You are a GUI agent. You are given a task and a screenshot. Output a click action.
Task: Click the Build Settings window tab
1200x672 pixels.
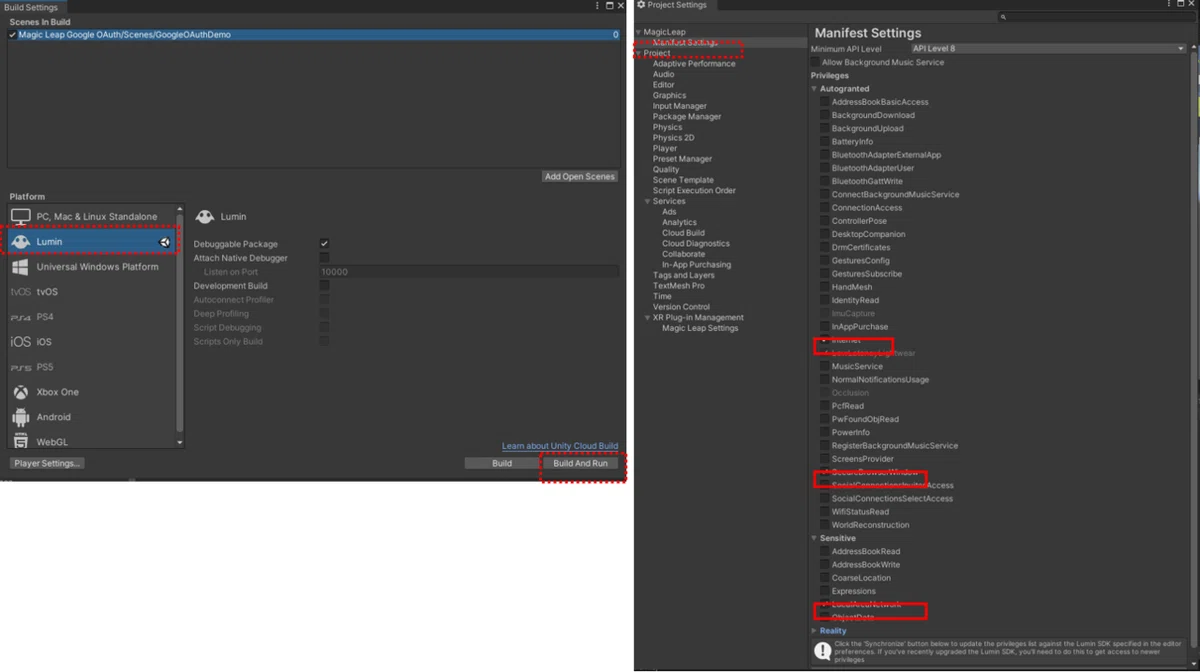[31, 6]
